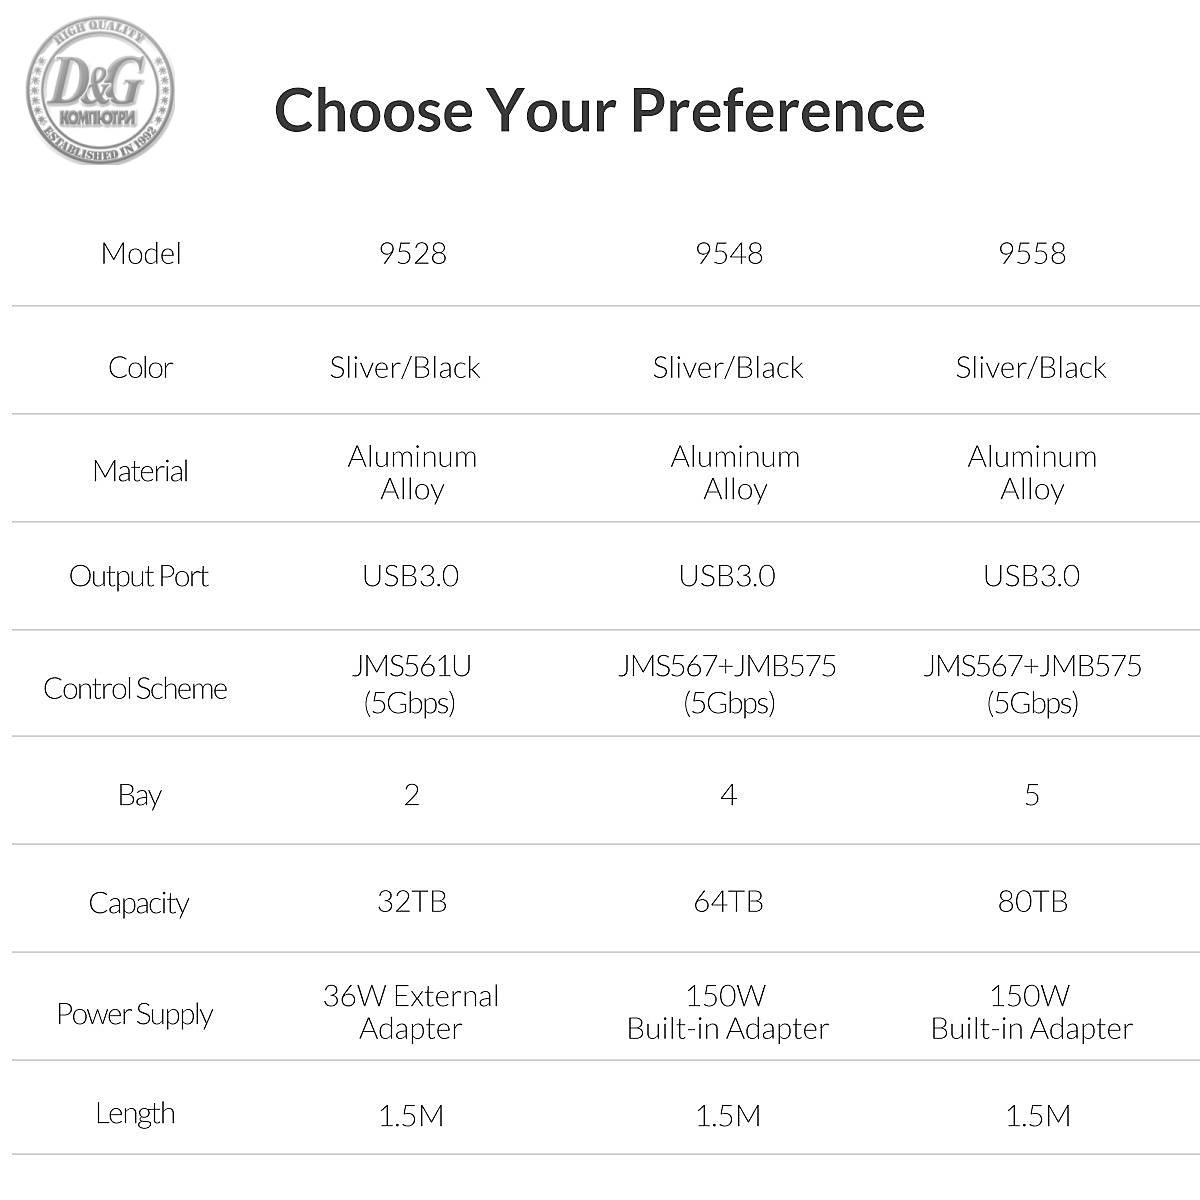Click the "Choose Your Preference" heading
The image size is (1200, 1200).
(599, 110)
